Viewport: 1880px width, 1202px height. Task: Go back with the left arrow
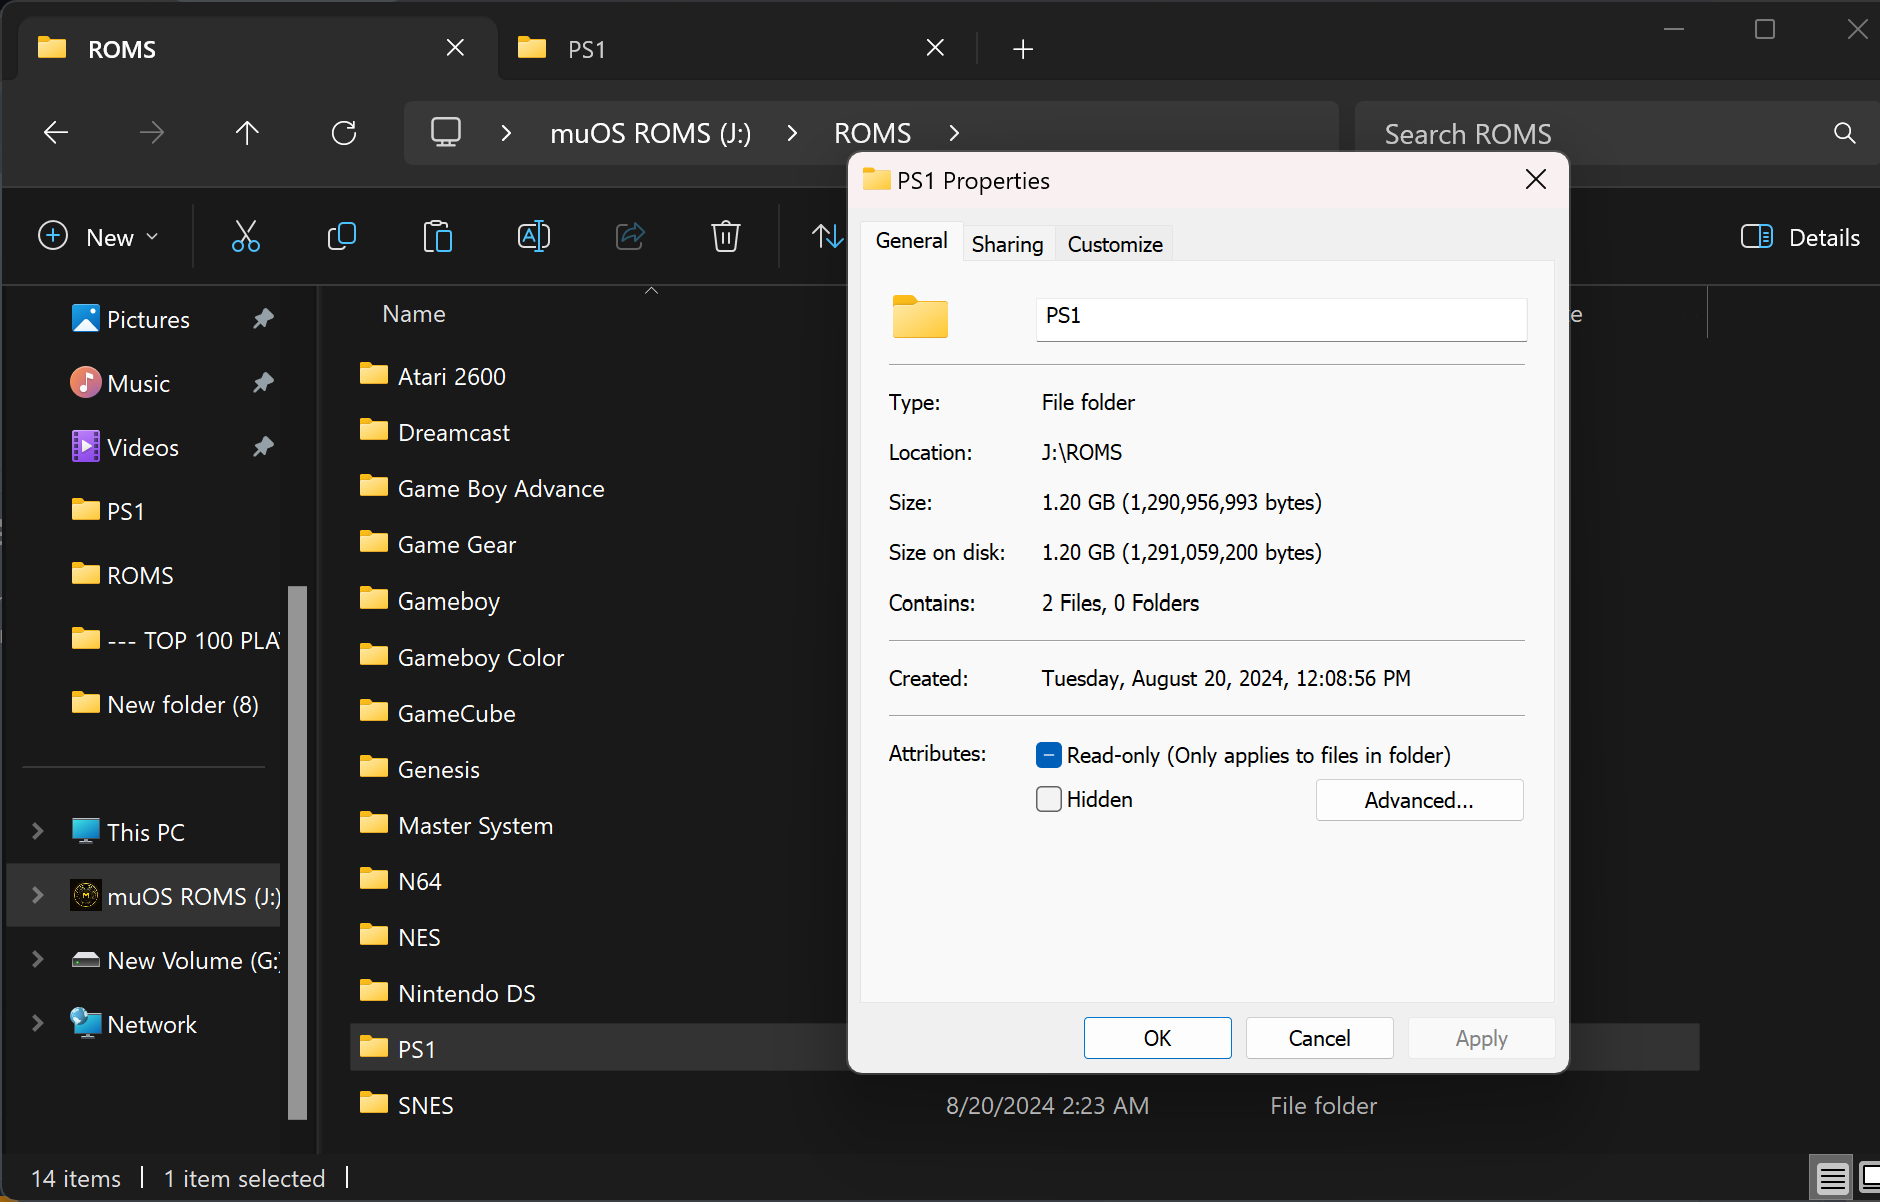coord(56,133)
